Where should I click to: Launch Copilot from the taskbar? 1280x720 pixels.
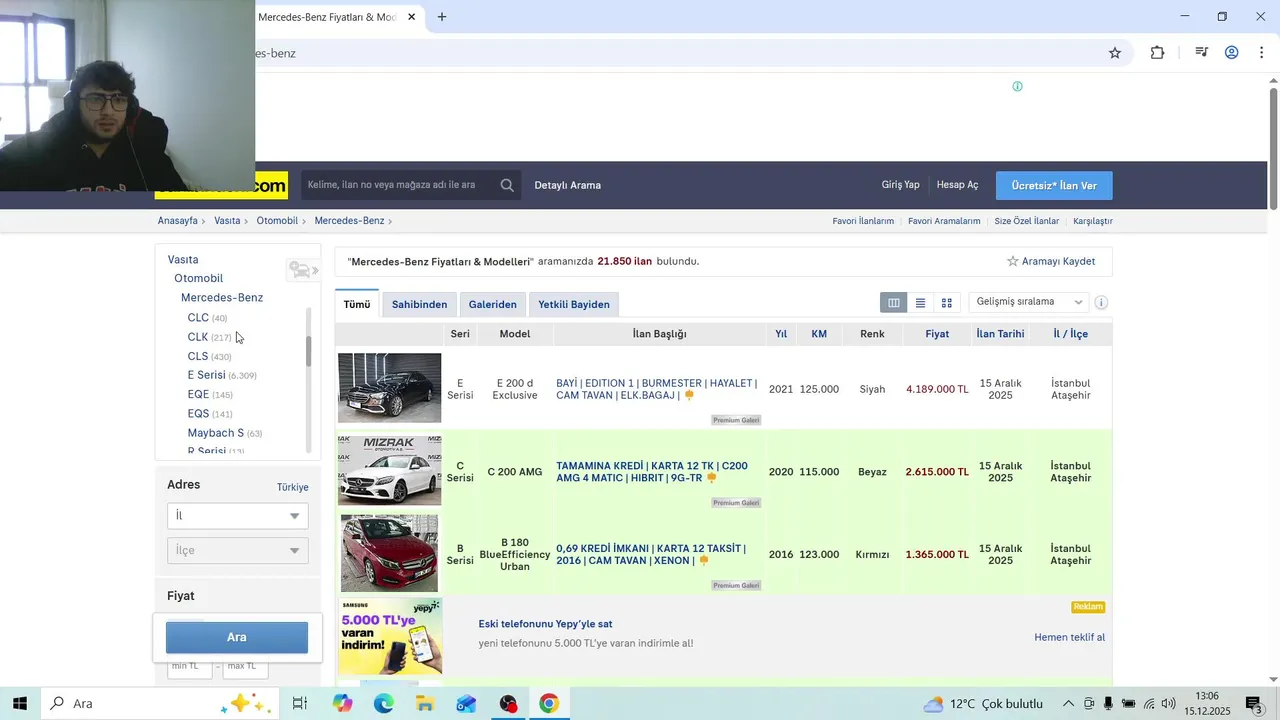pos(343,704)
